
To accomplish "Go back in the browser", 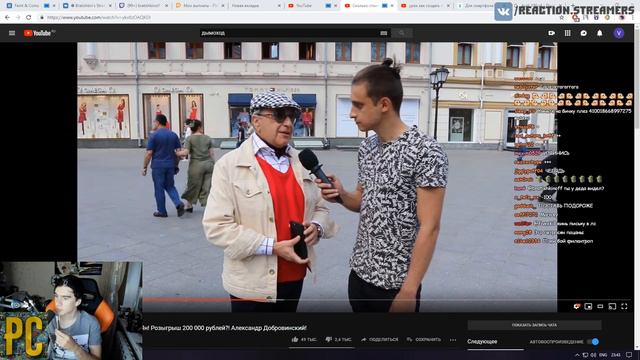I will point(7,18).
